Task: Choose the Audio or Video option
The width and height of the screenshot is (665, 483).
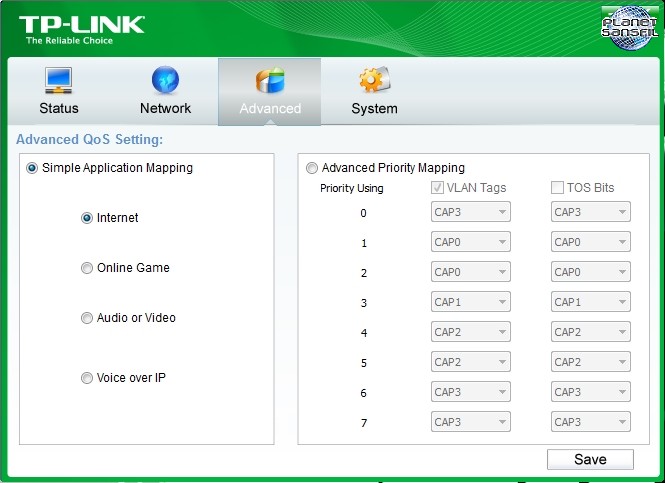Action: 87,318
